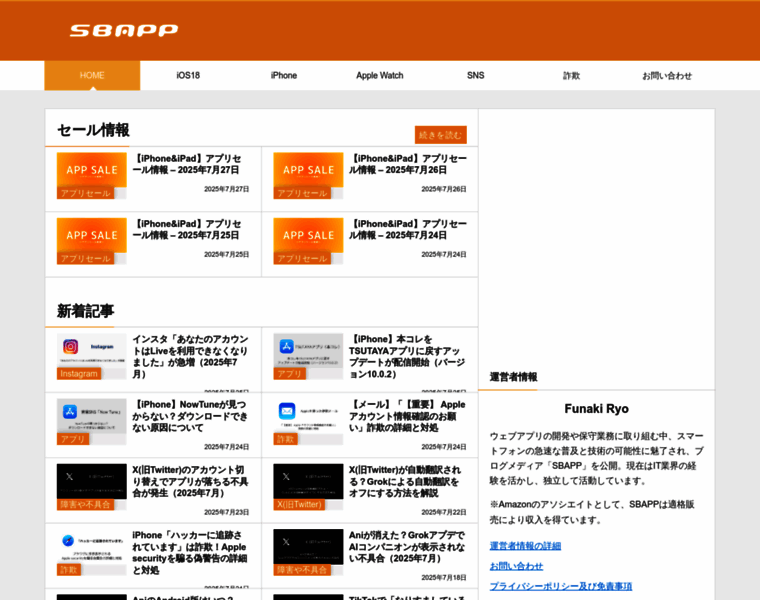Click 障害や不具合 tag on アカウント切り替え article

85,505
